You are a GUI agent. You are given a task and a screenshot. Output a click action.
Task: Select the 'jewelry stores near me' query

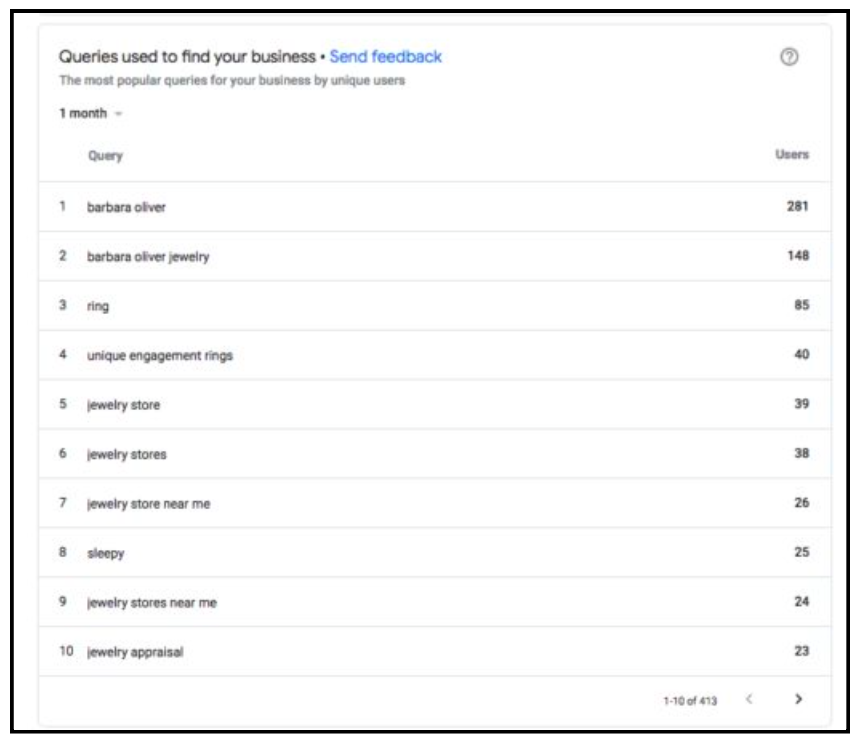[152, 603]
